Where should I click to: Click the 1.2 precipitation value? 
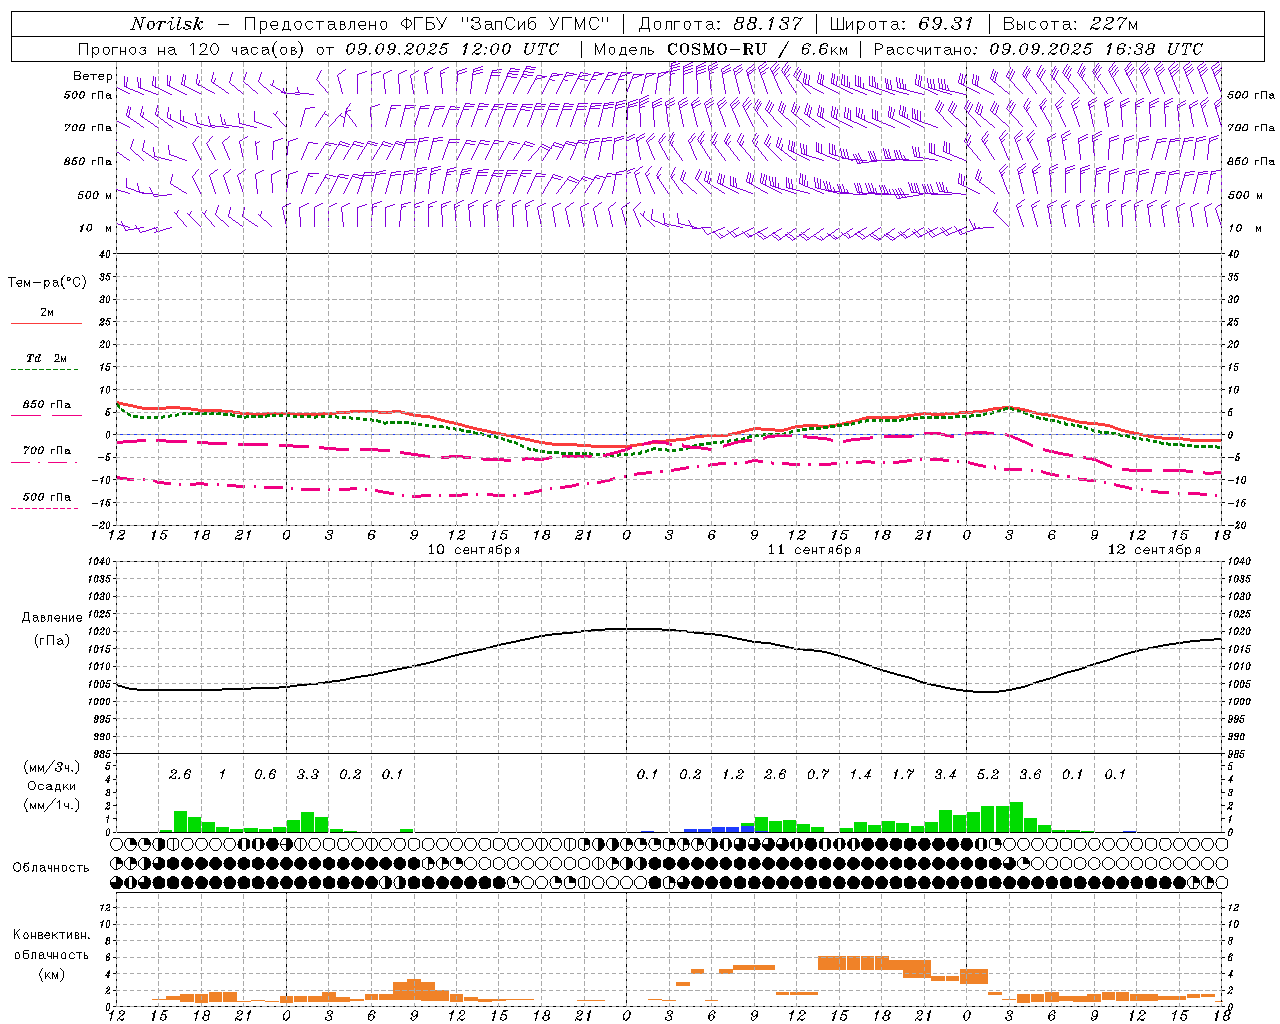(x=733, y=775)
